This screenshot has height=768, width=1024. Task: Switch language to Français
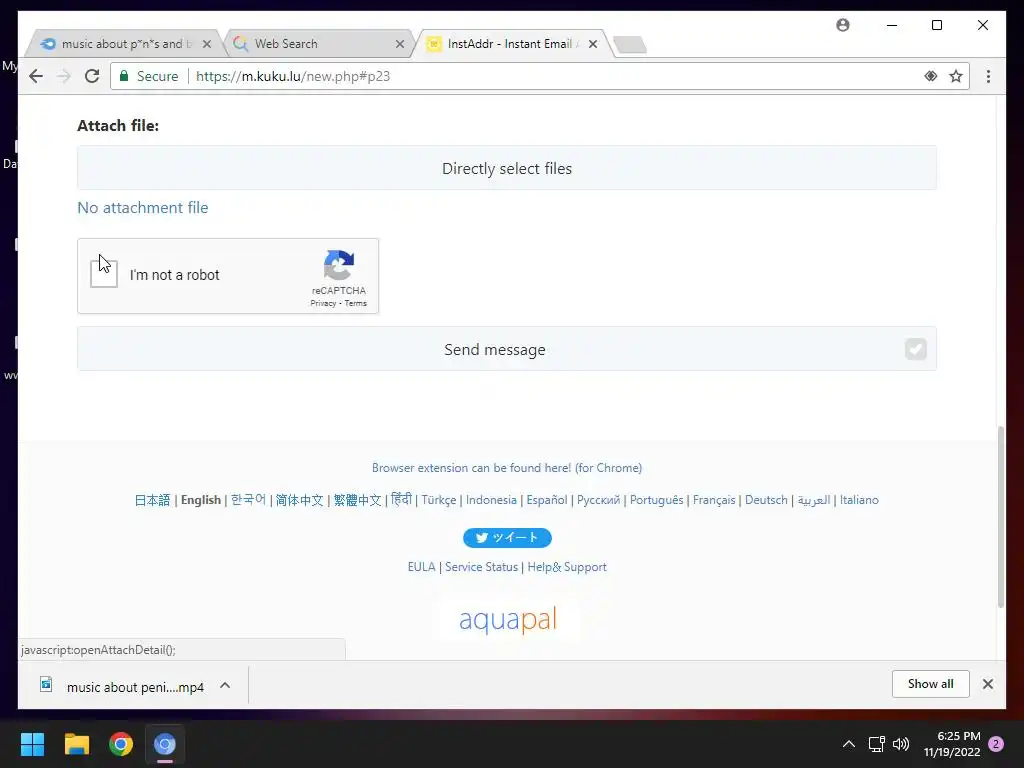714,500
